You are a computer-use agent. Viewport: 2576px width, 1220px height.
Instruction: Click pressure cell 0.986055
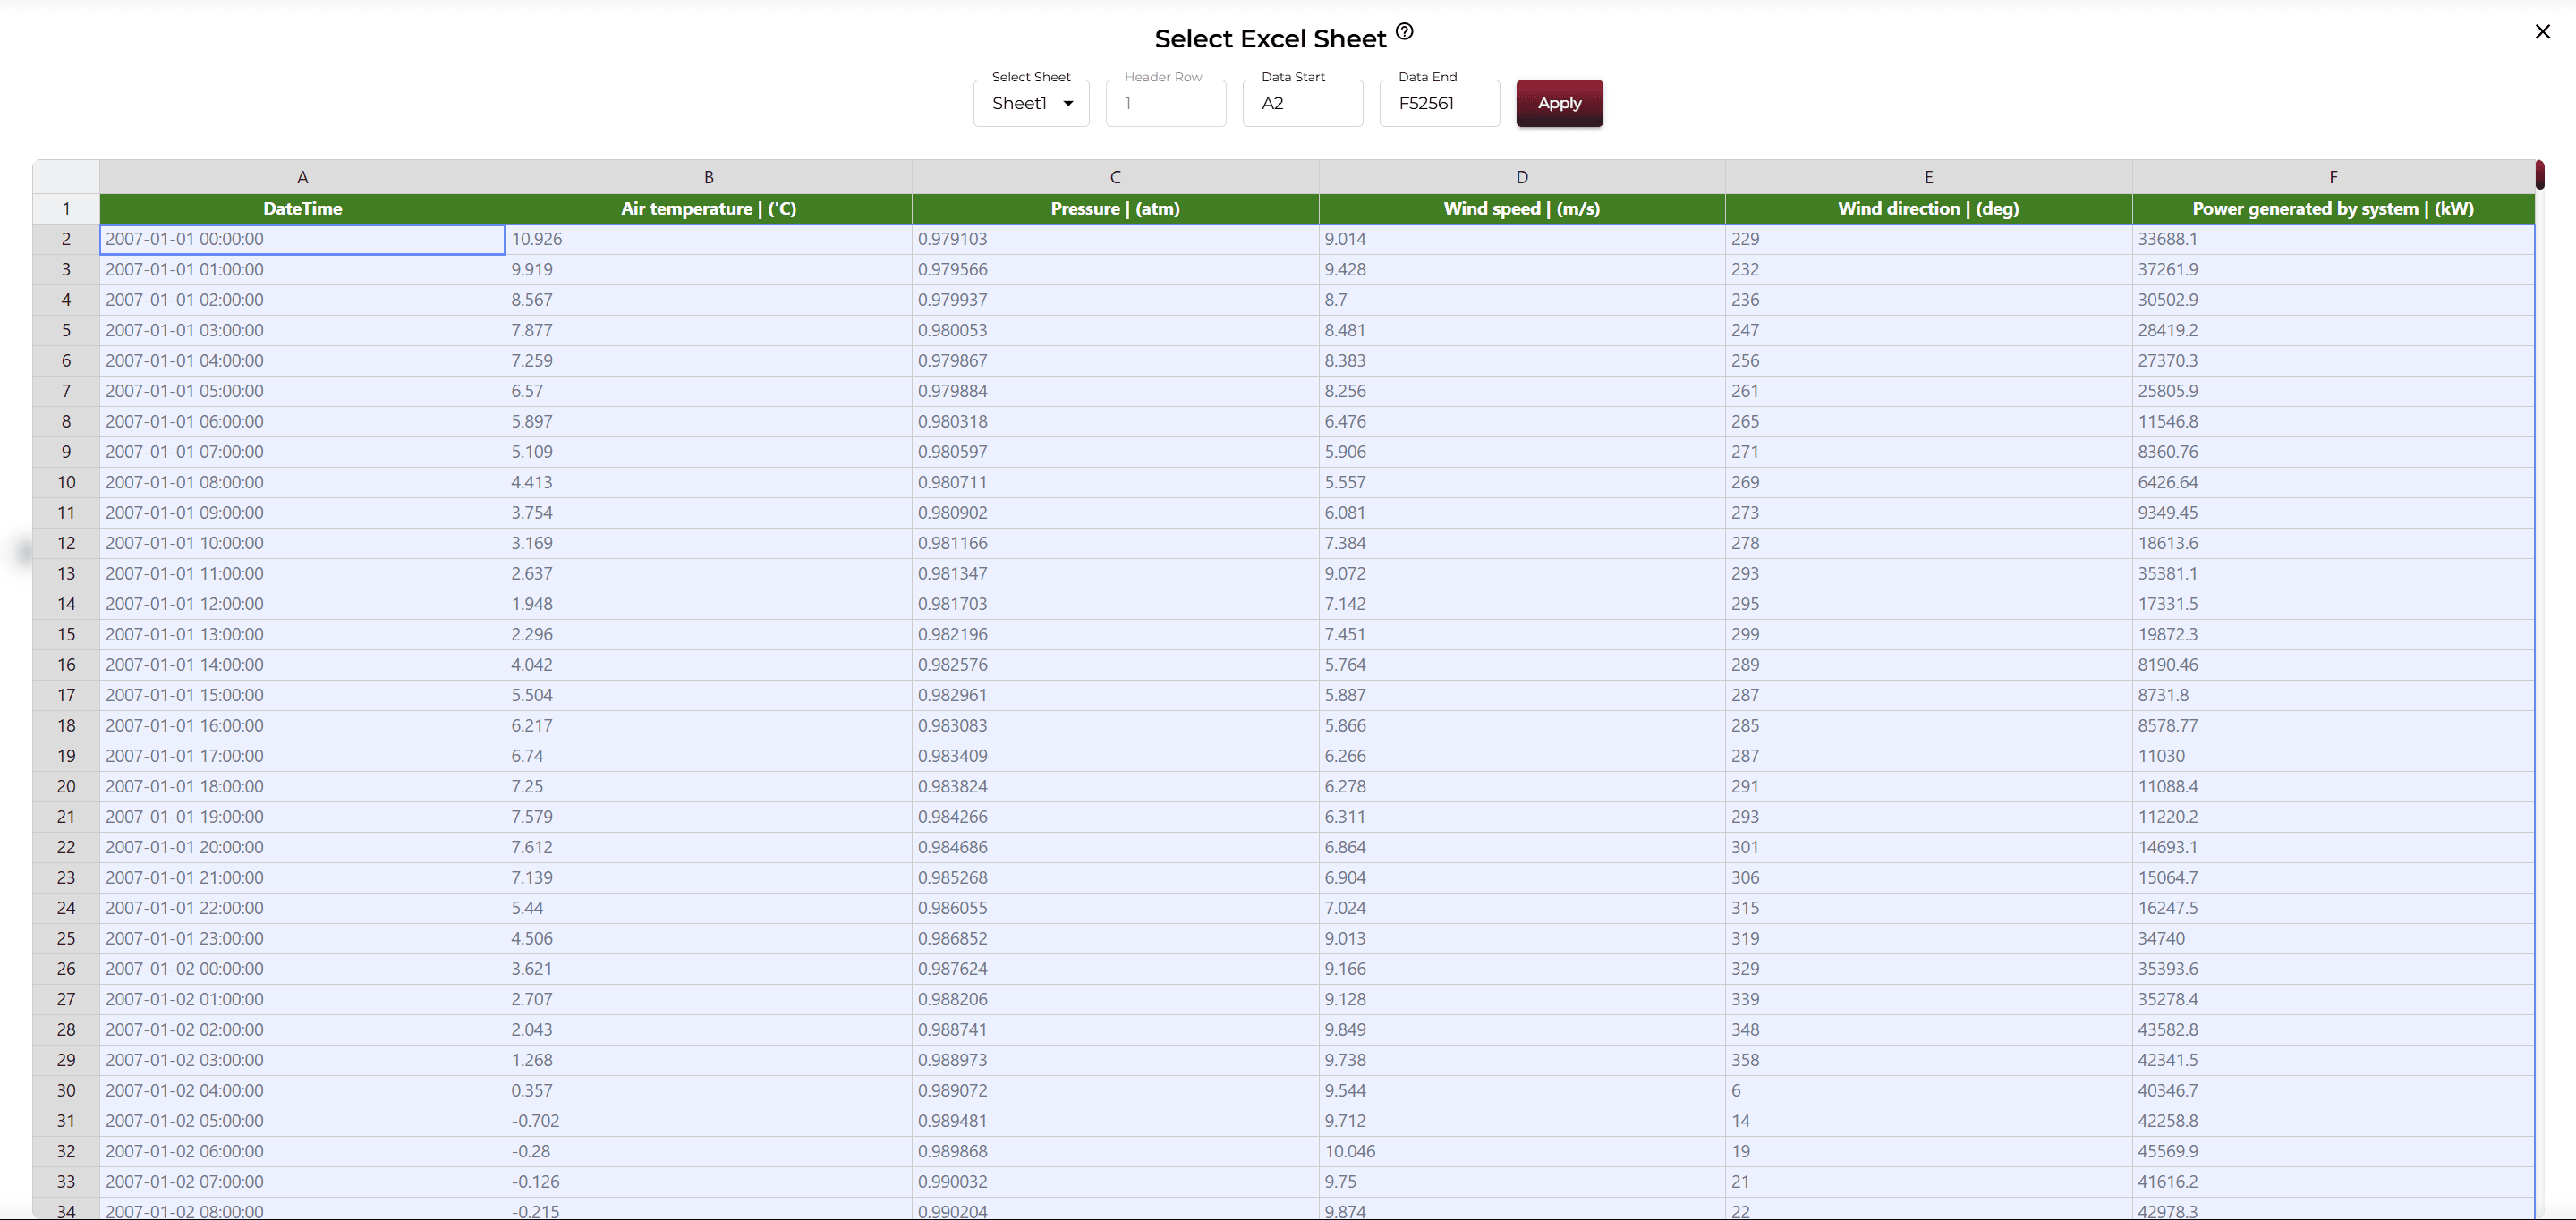(1115, 908)
